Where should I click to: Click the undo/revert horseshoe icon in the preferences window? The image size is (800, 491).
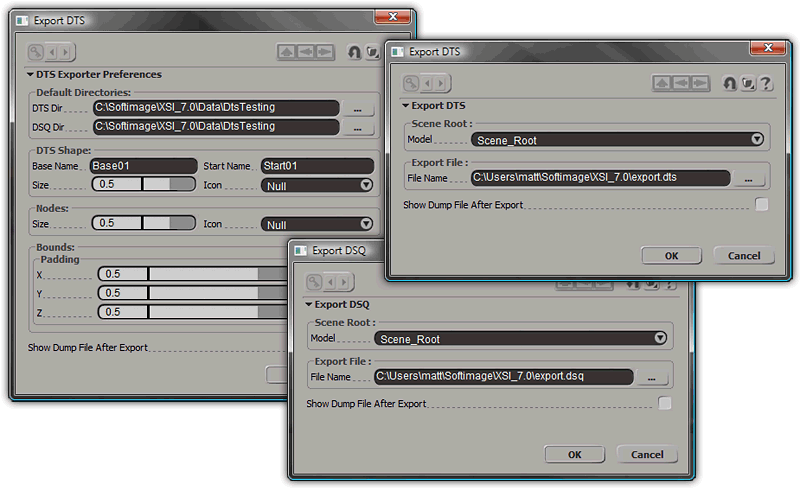(x=354, y=51)
